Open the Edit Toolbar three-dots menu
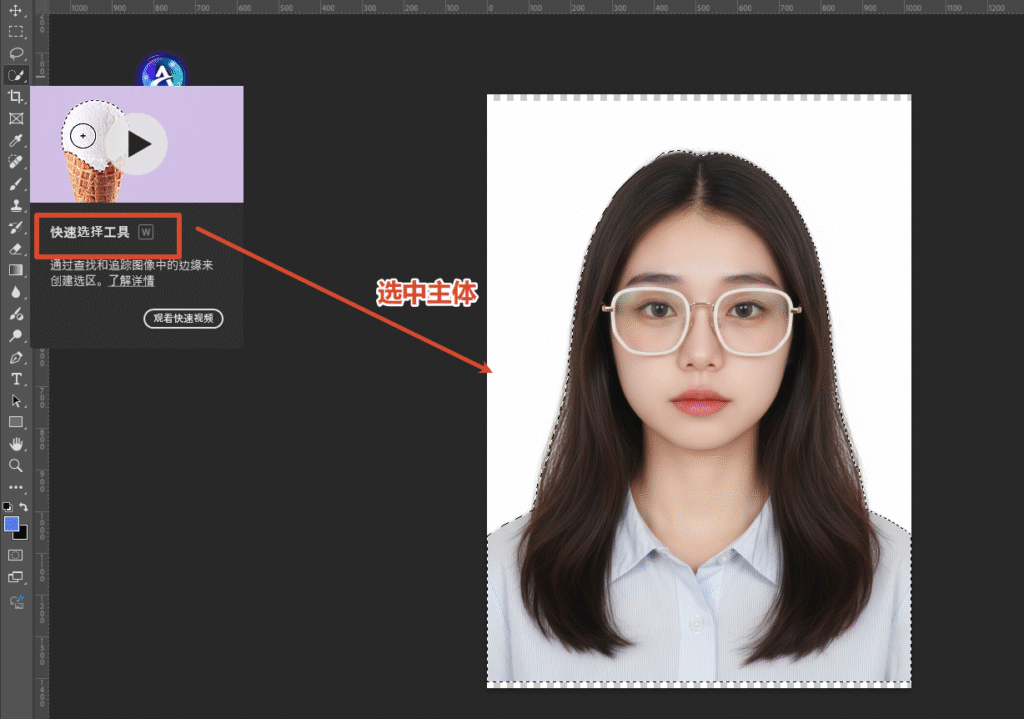The height and width of the screenshot is (719, 1024). pyautogui.click(x=16, y=487)
